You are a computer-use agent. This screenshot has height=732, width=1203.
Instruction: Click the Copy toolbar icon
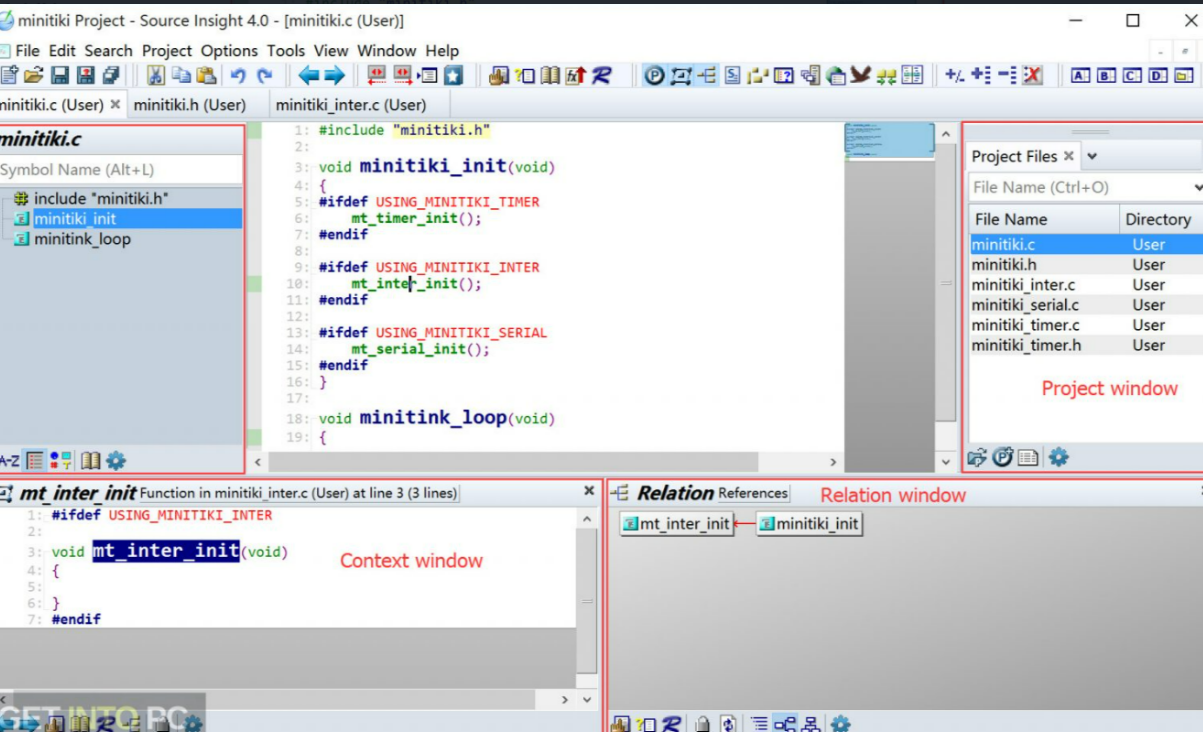tap(181, 75)
